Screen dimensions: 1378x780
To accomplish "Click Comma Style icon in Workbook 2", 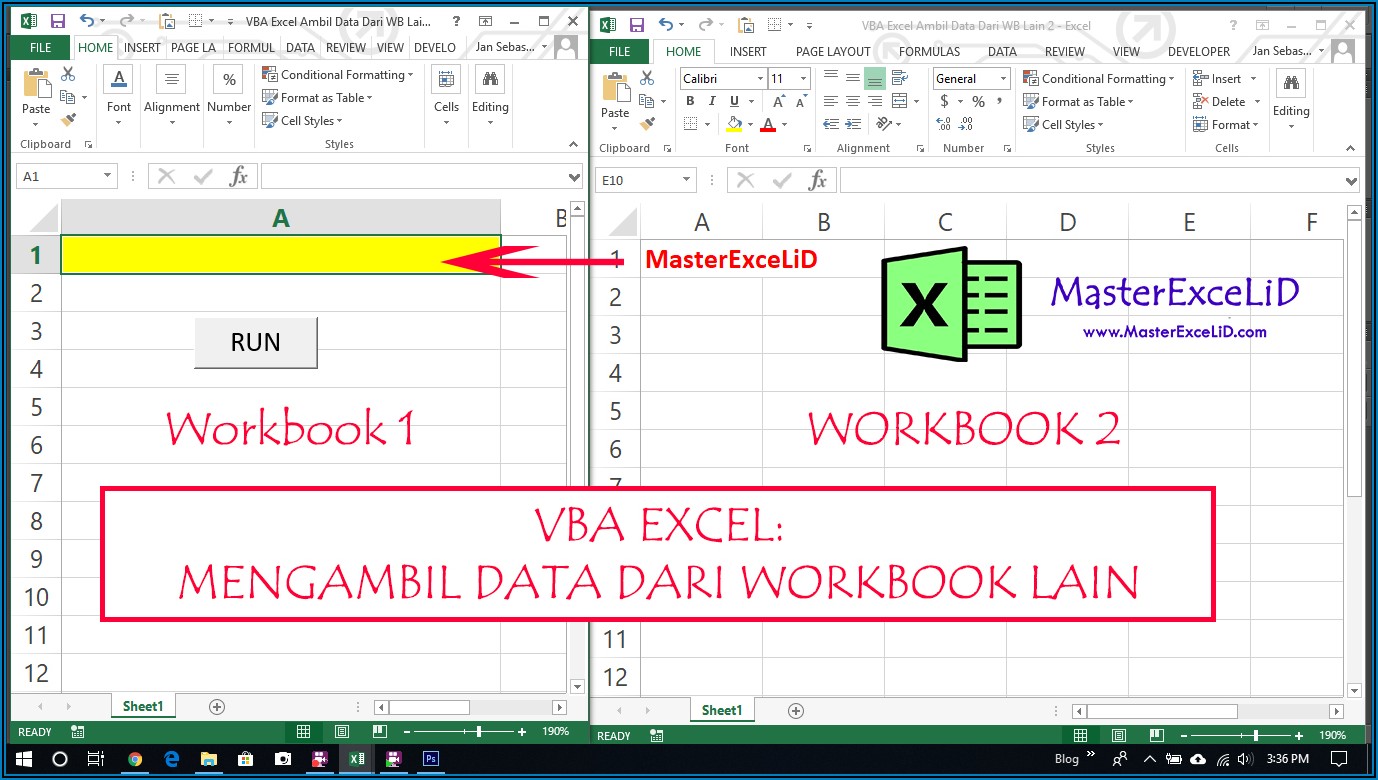I will [x=1001, y=101].
